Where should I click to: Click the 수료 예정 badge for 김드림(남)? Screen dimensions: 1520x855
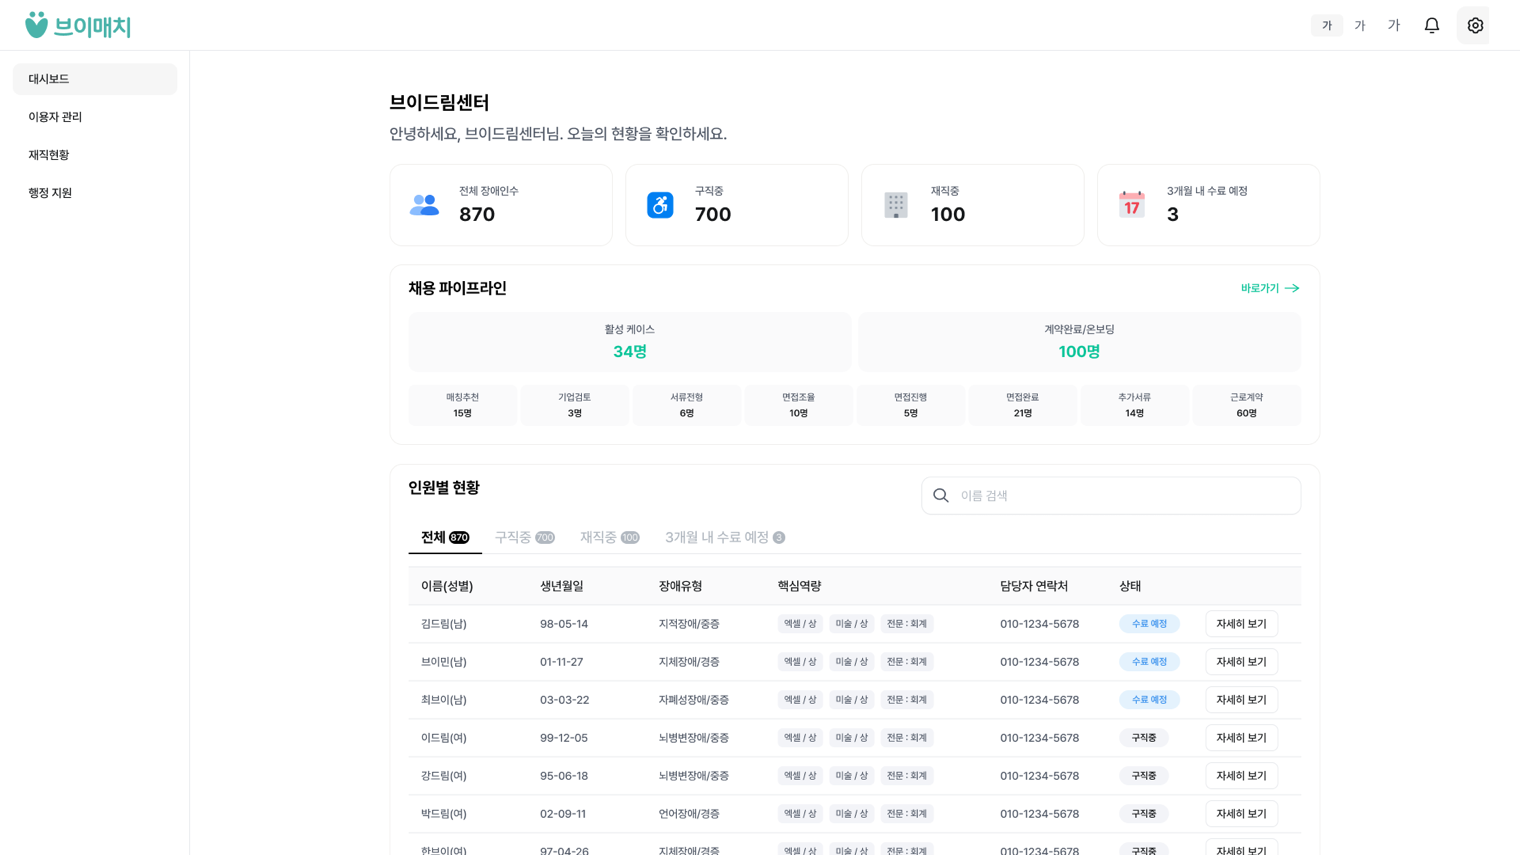(1149, 624)
